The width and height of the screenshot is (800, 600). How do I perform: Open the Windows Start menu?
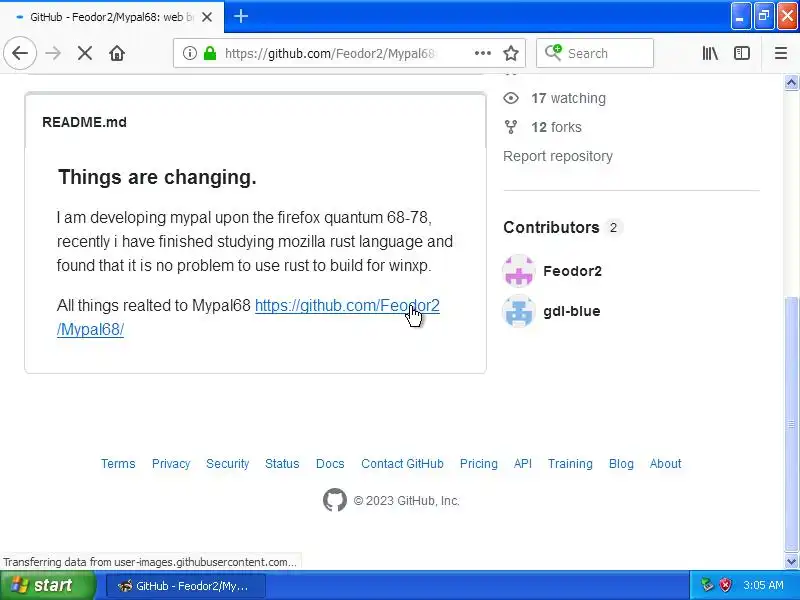click(x=47, y=585)
